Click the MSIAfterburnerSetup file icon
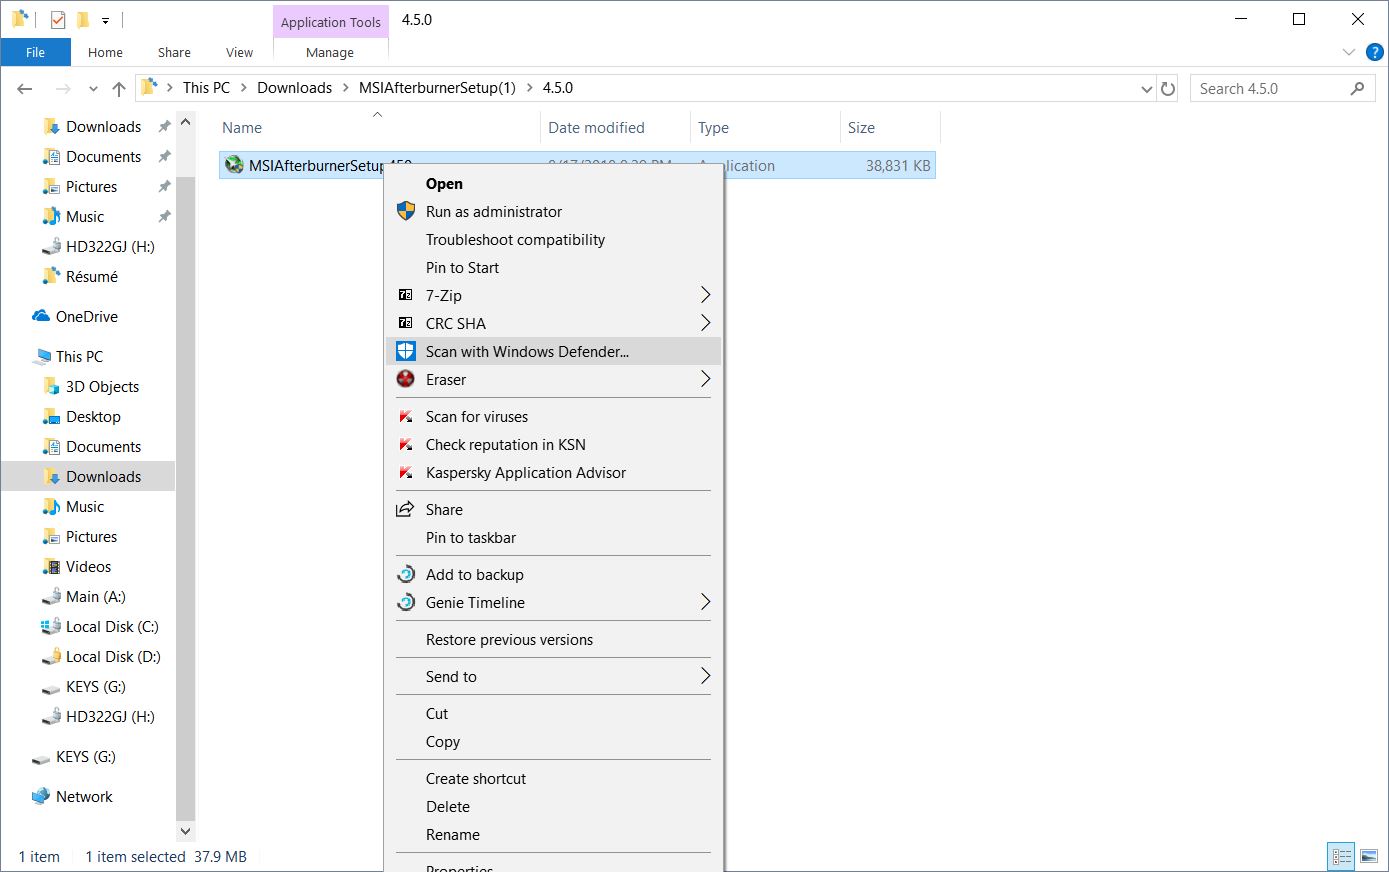Viewport: 1389px width, 872px height. click(234, 165)
